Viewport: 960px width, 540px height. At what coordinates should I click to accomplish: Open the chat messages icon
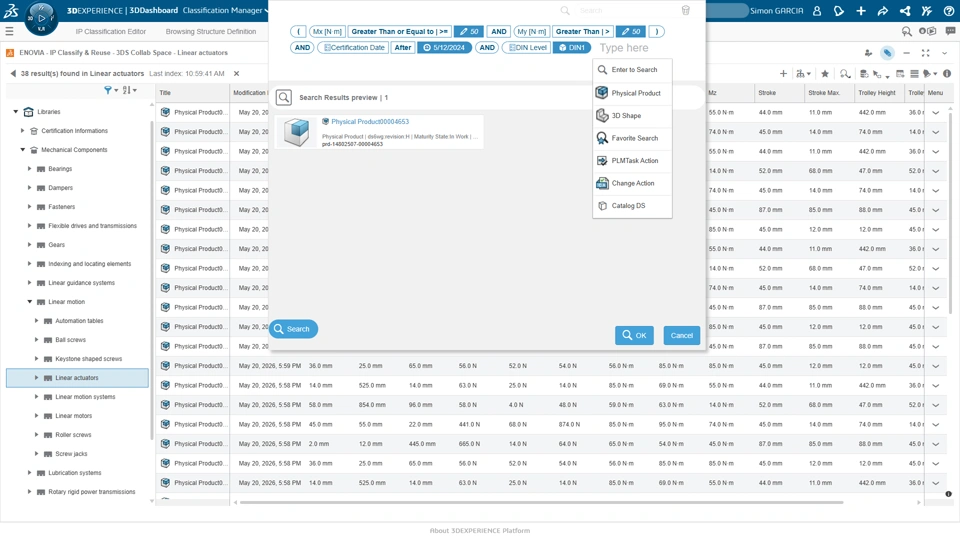[950, 31]
